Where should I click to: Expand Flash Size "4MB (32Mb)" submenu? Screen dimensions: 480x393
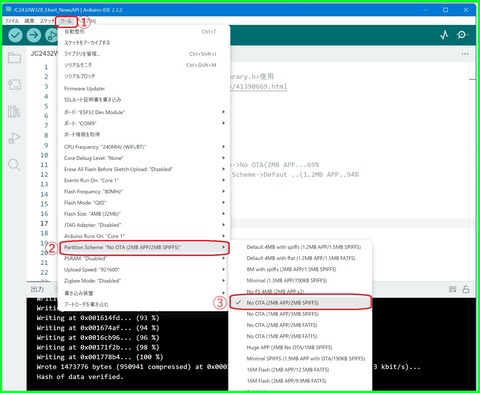coord(144,214)
